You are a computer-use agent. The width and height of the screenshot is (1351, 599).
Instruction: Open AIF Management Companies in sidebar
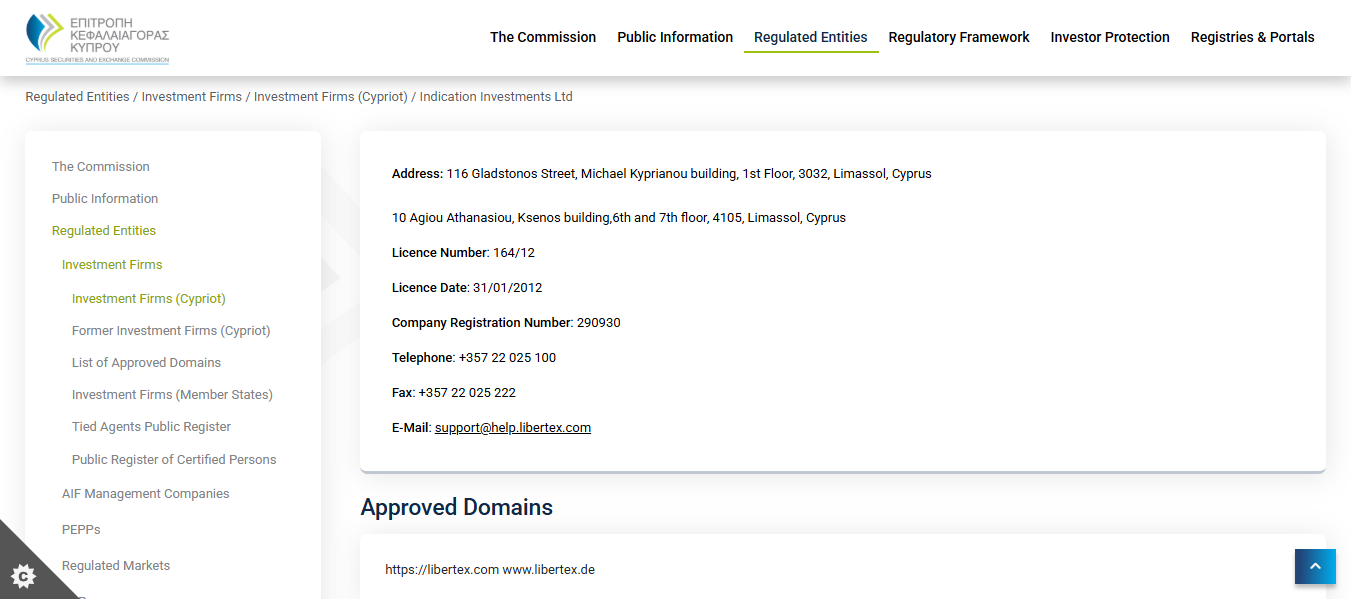pyautogui.click(x=145, y=494)
